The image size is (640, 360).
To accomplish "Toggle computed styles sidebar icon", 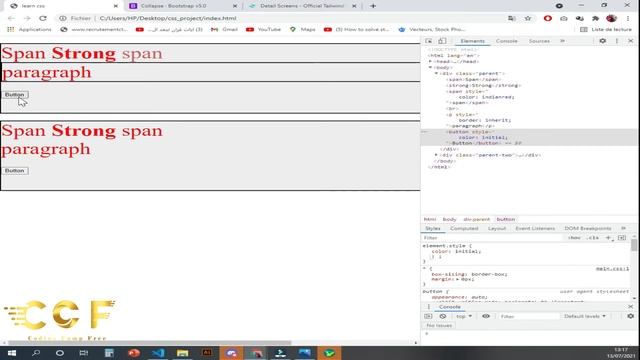I will pyautogui.click(x=622, y=238).
